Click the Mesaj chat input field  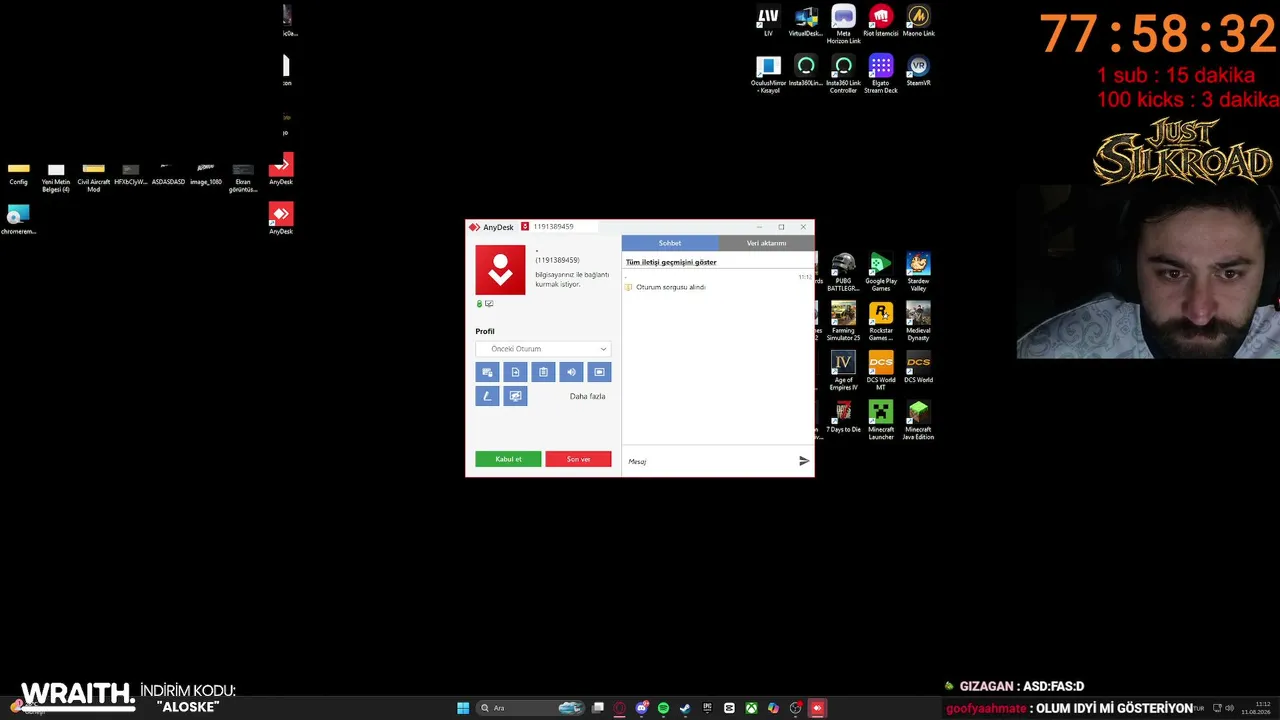click(x=708, y=461)
